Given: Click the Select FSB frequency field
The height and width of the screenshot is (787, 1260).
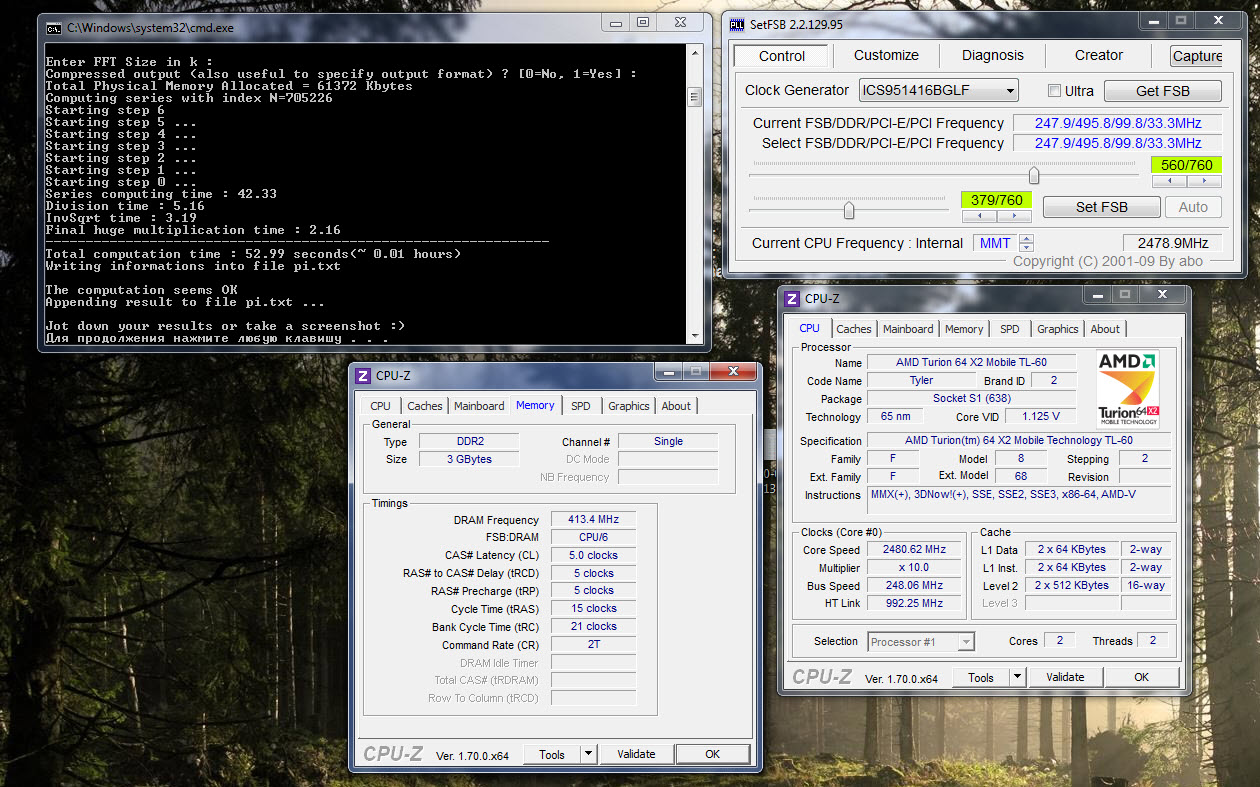Looking at the screenshot, I should 1117,143.
